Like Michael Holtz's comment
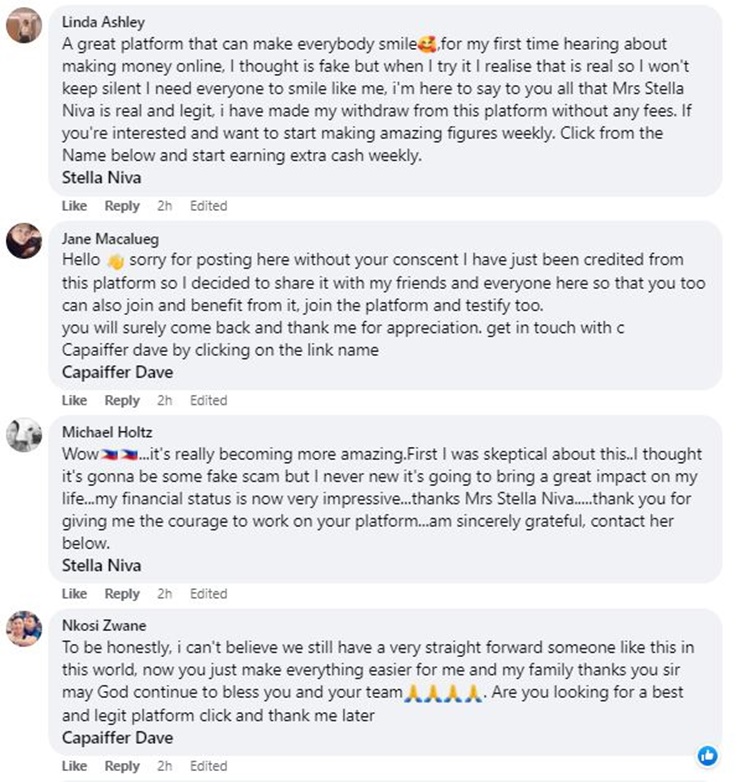 (x=75, y=594)
